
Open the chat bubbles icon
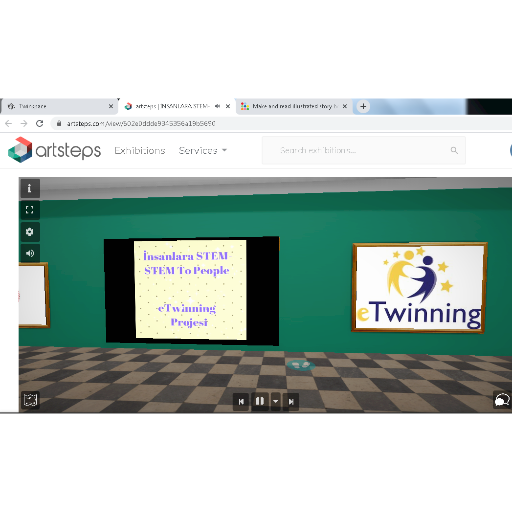[x=502, y=400]
